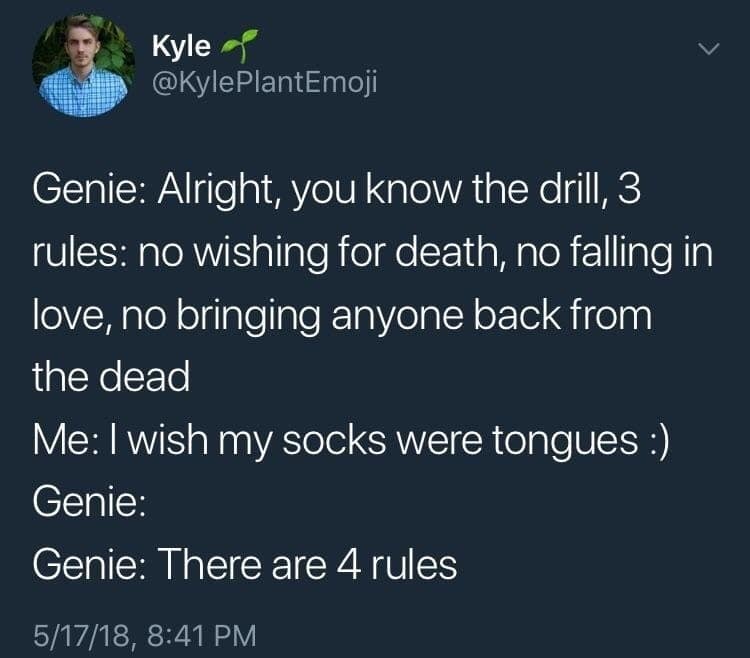Click the line "love, no bringing anyone back"
Image resolution: width=750 pixels, height=658 pixels.
tap(341, 316)
